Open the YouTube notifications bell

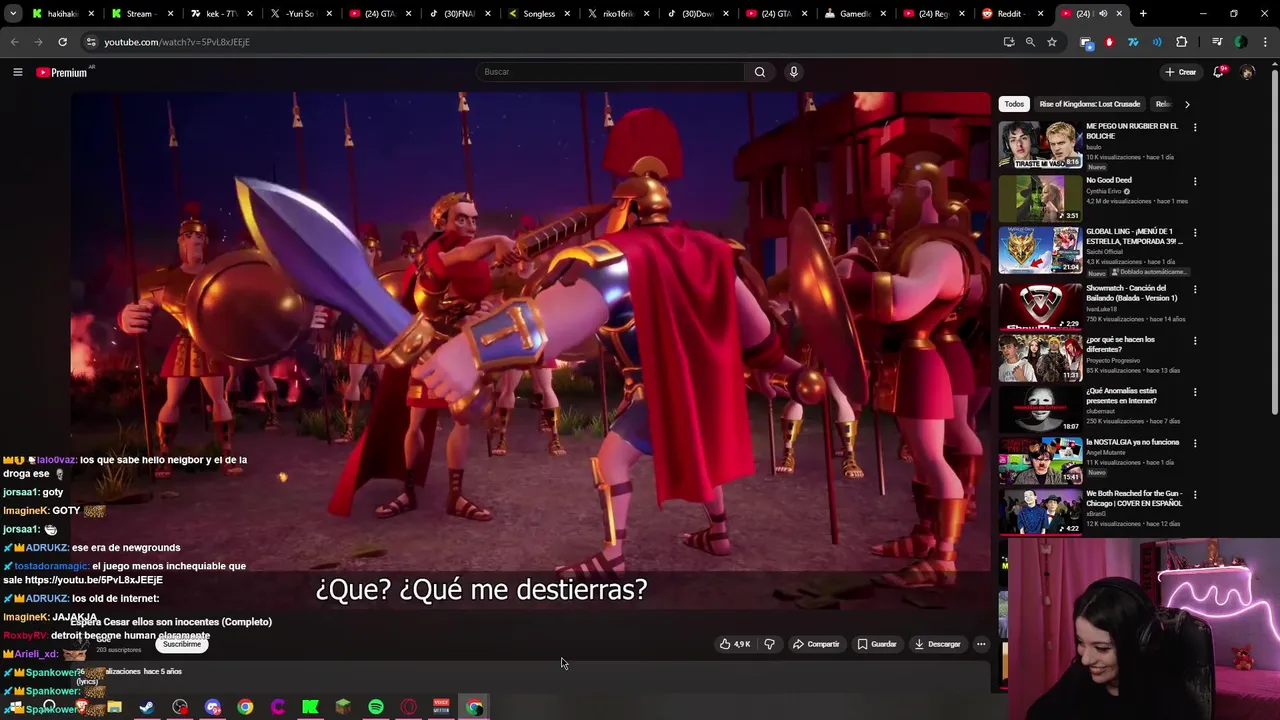pos(1219,72)
